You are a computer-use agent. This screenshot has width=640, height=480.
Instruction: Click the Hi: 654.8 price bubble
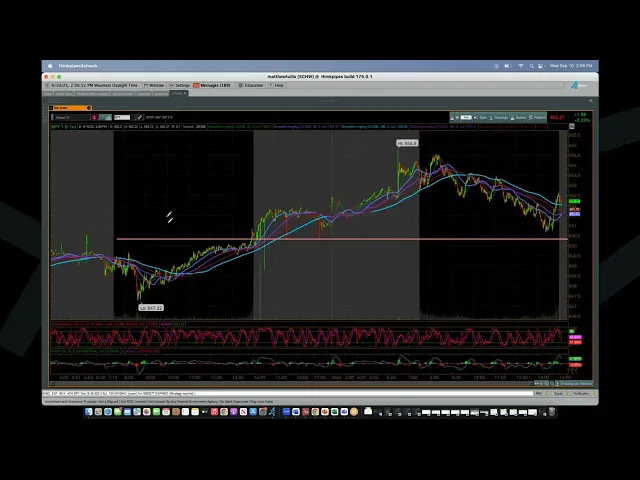tap(407, 143)
